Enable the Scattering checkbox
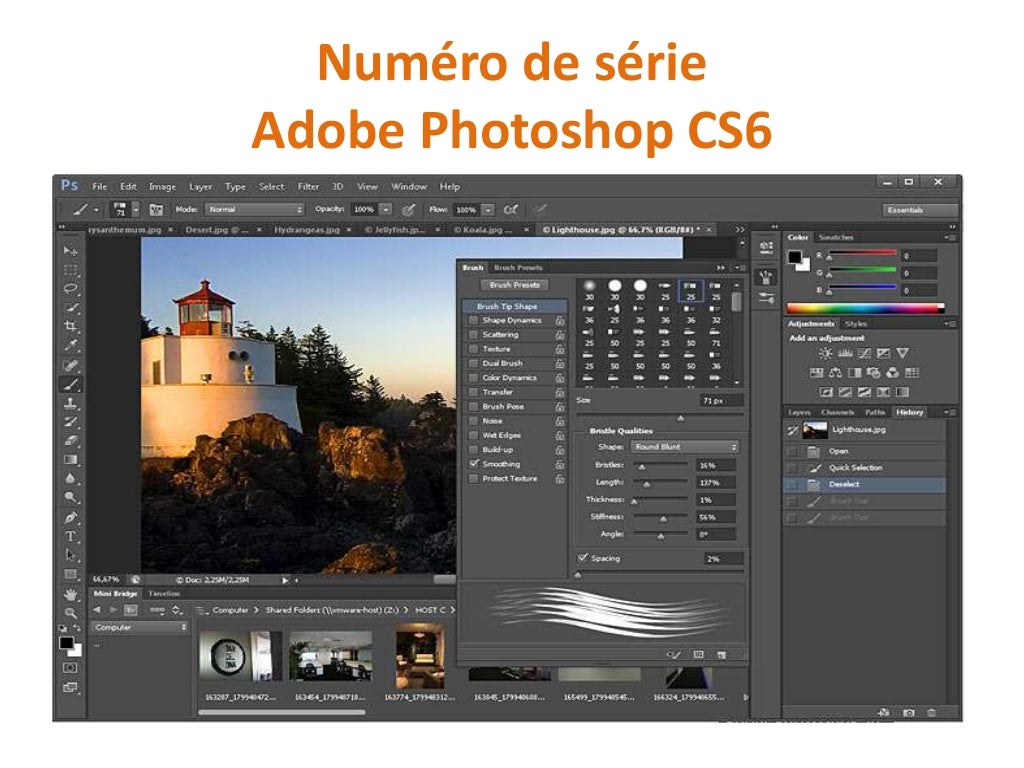 point(473,335)
